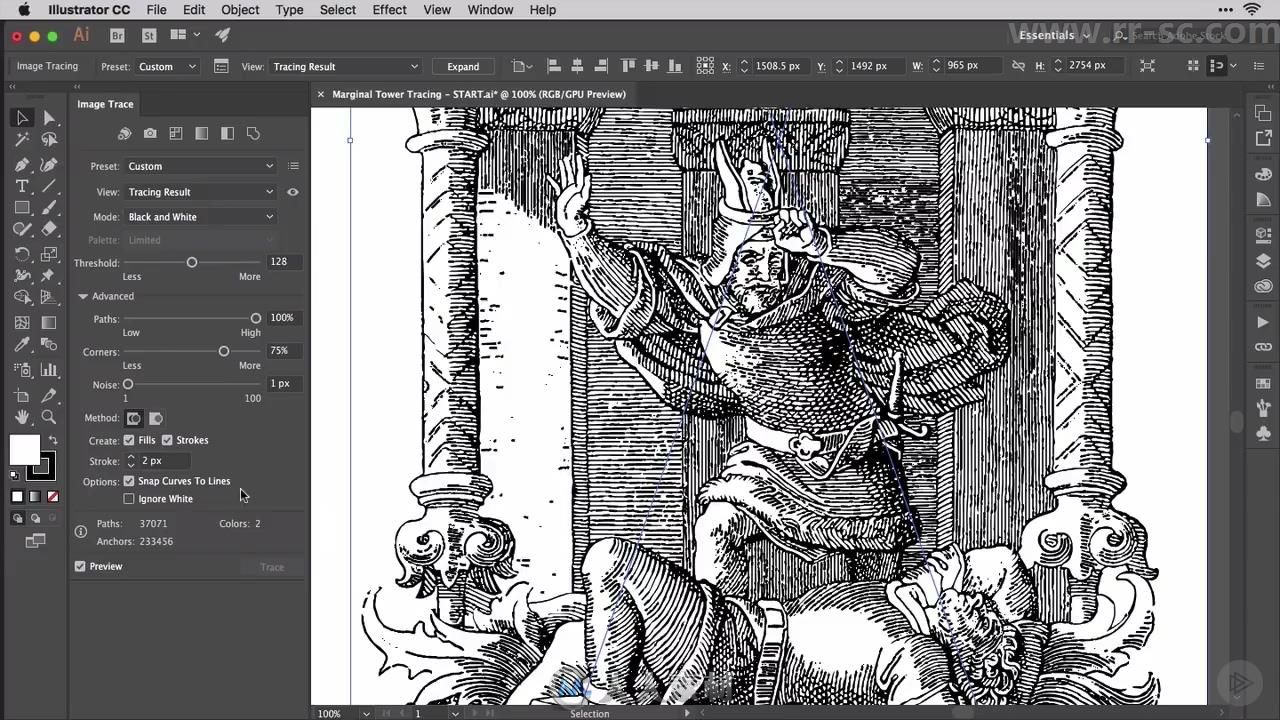The image size is (1280, 720).
Task: Open the Preset dropdown in Image Trace panel
Action: tap(200, 166)
